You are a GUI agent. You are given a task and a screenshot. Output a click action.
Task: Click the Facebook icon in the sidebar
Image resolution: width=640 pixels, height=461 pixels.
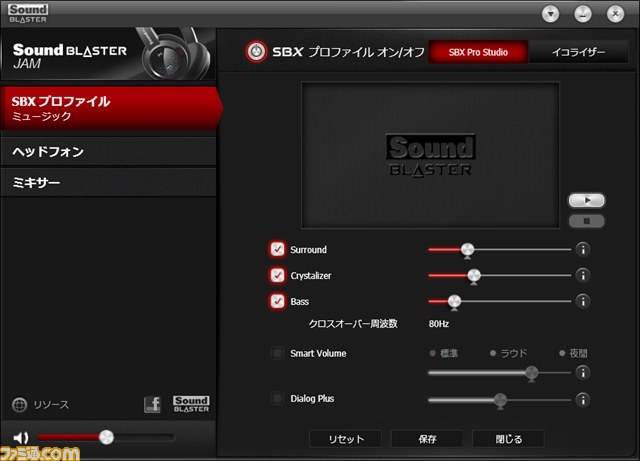click(152, 404)
